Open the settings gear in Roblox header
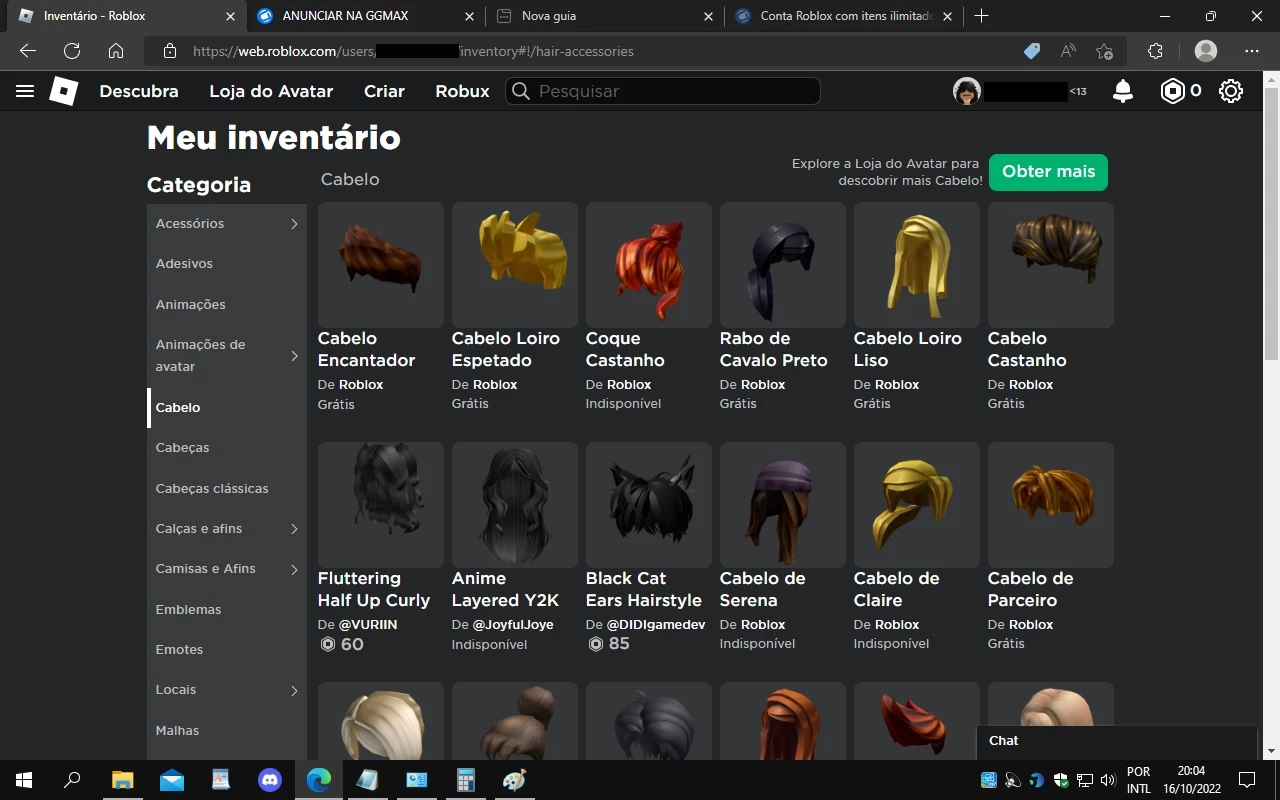This screenshot has height=800, width=1280. 1231,91
